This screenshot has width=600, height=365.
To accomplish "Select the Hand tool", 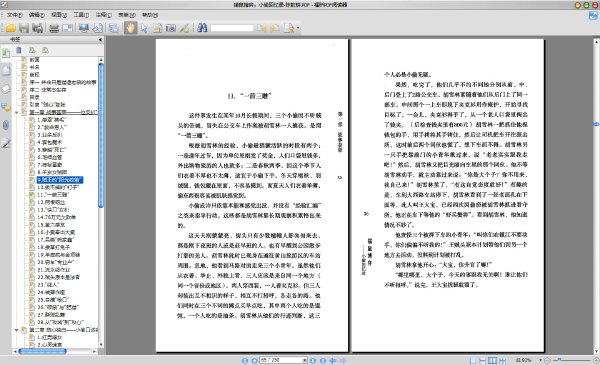I will pyautogui.click(x=130, y=28).
